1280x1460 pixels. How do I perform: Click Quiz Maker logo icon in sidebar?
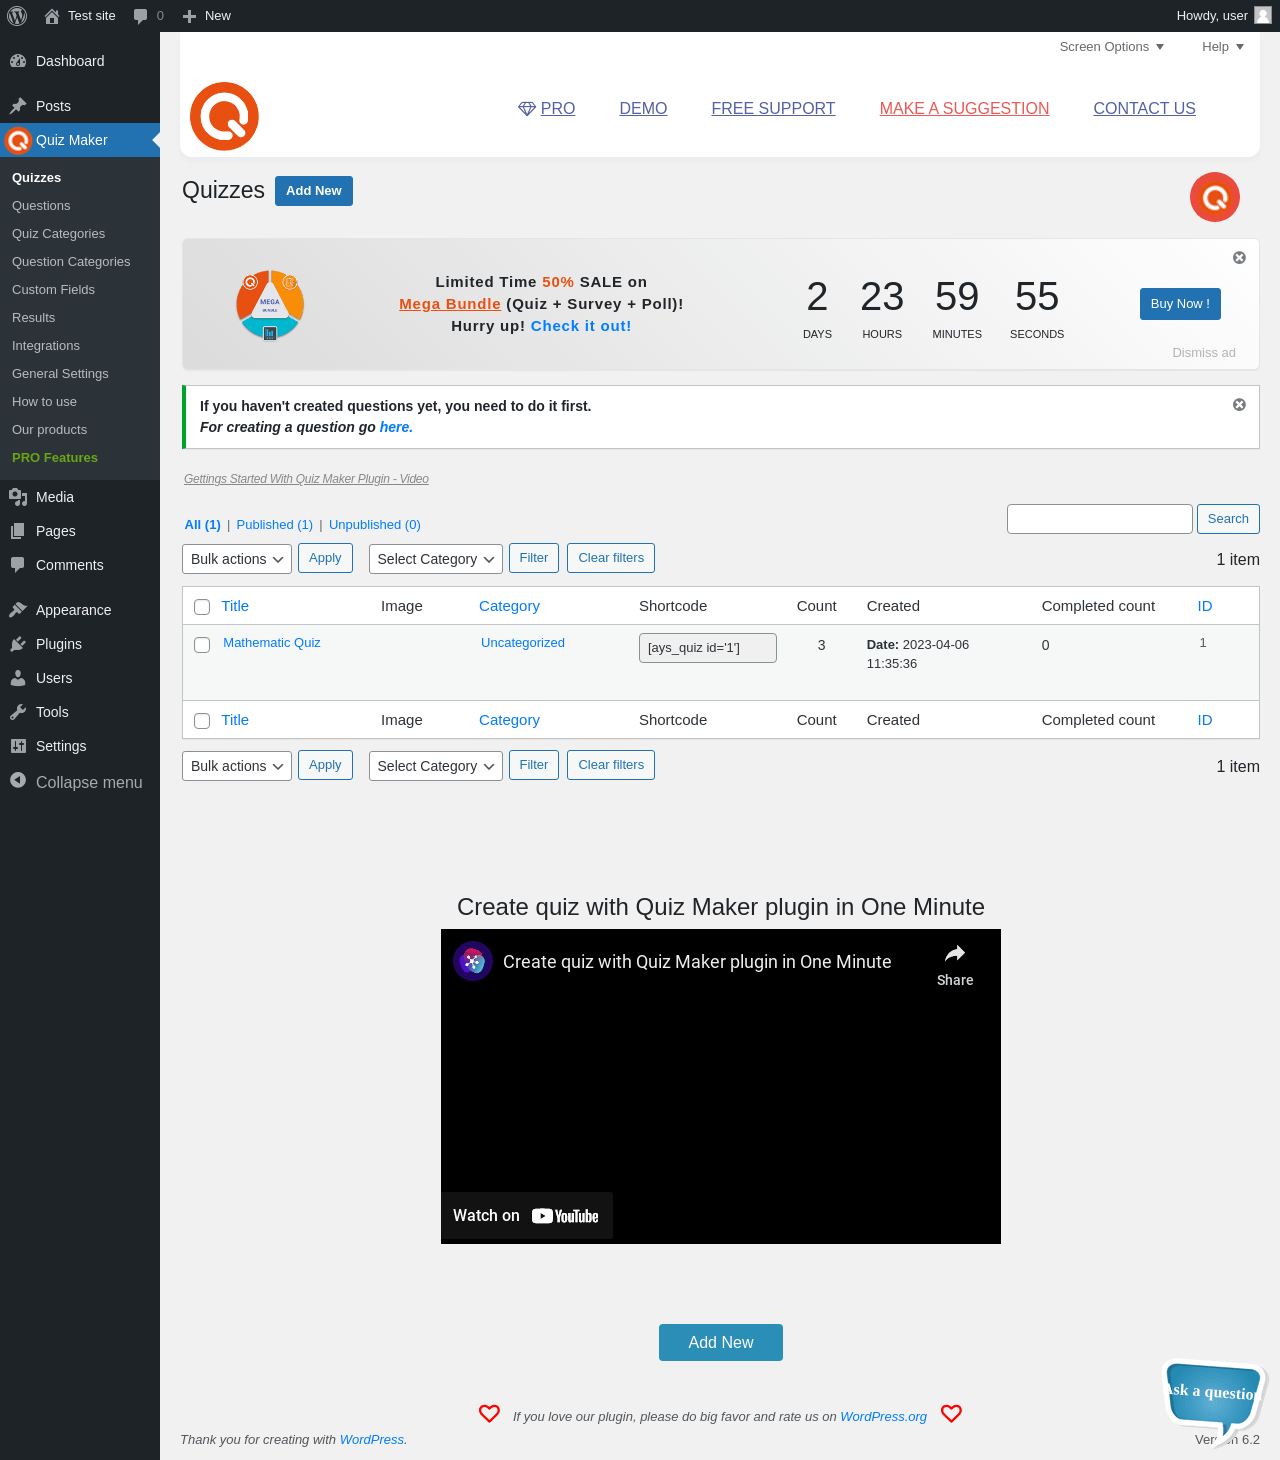pos(18,140)
